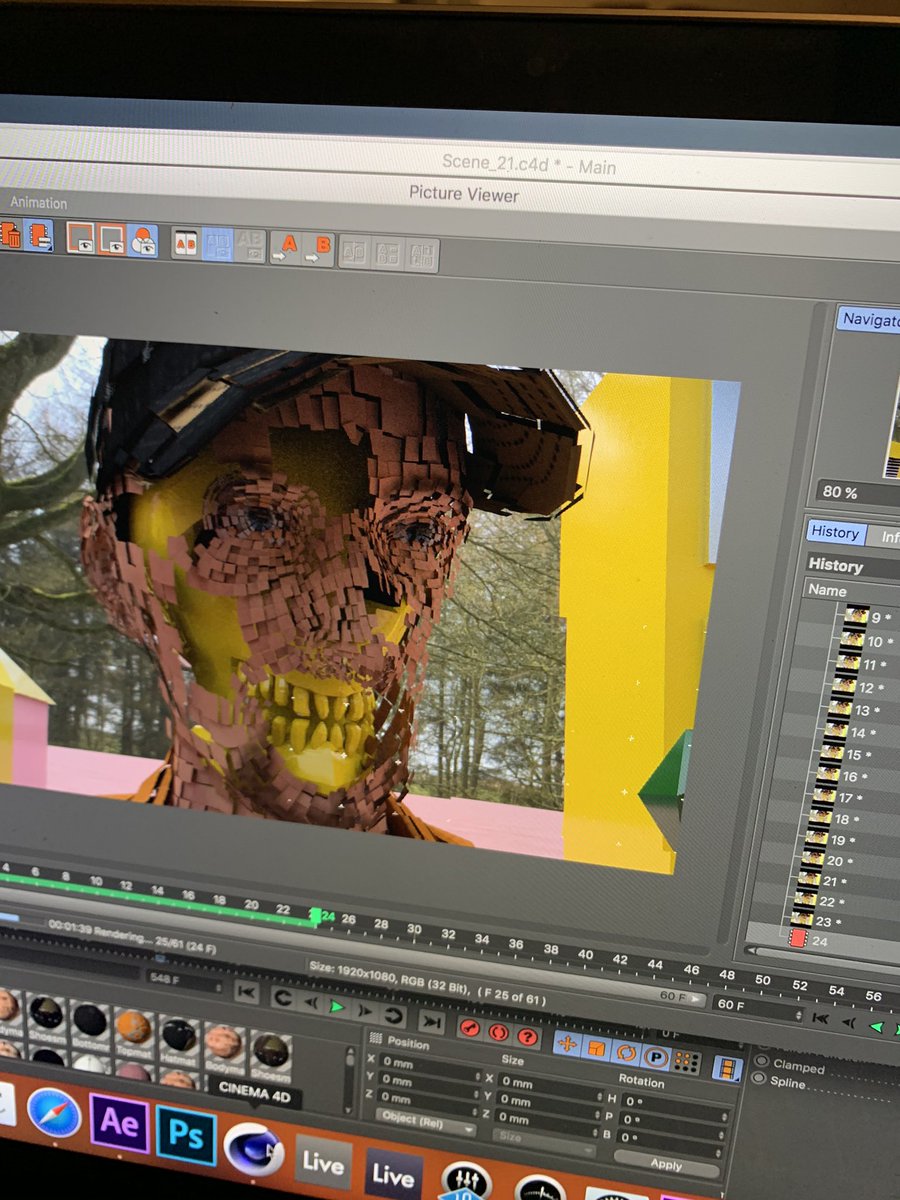Click the clear history trash icon

pyautogui.click(x=10, y=235)
